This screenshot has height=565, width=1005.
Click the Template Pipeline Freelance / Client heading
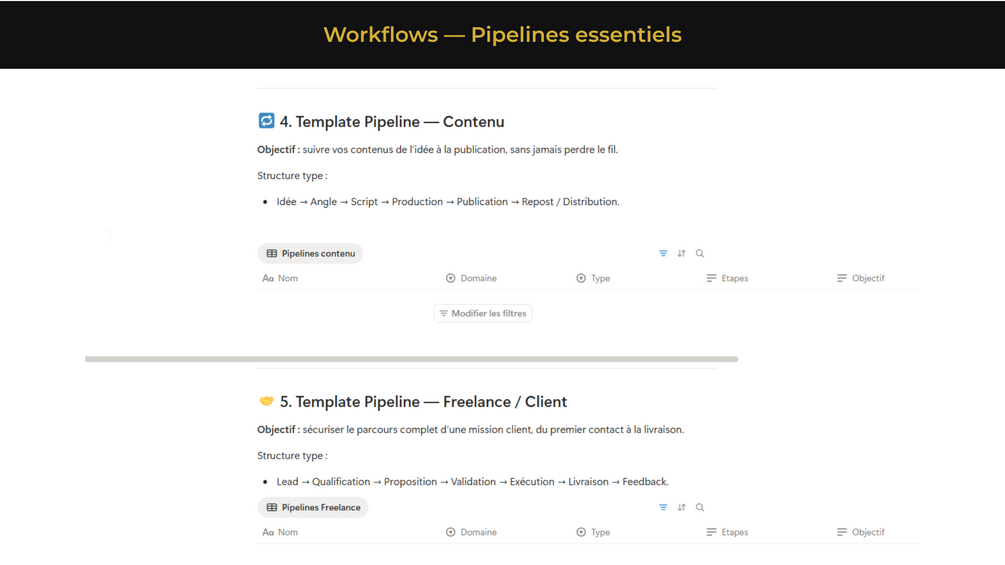point(423,402)
